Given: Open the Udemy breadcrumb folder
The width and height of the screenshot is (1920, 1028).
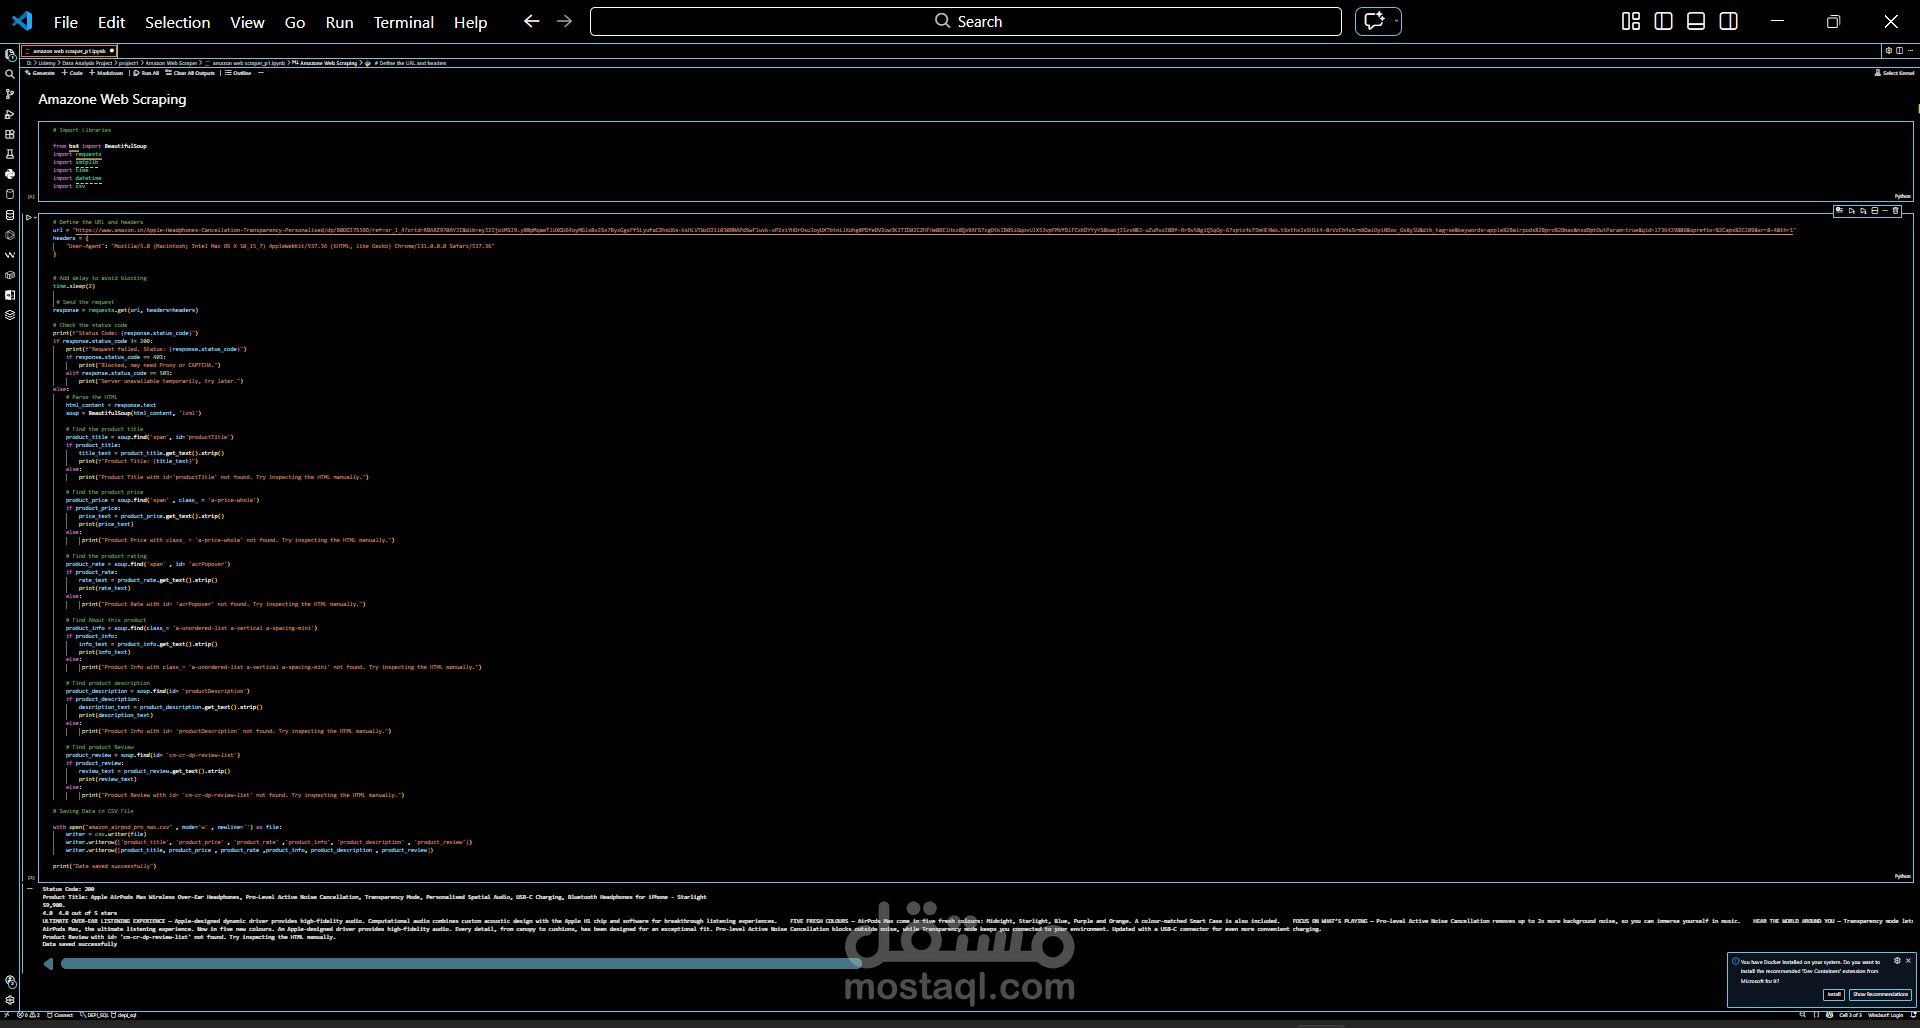Looking at the screenshot, I should [x=47, y=63].
